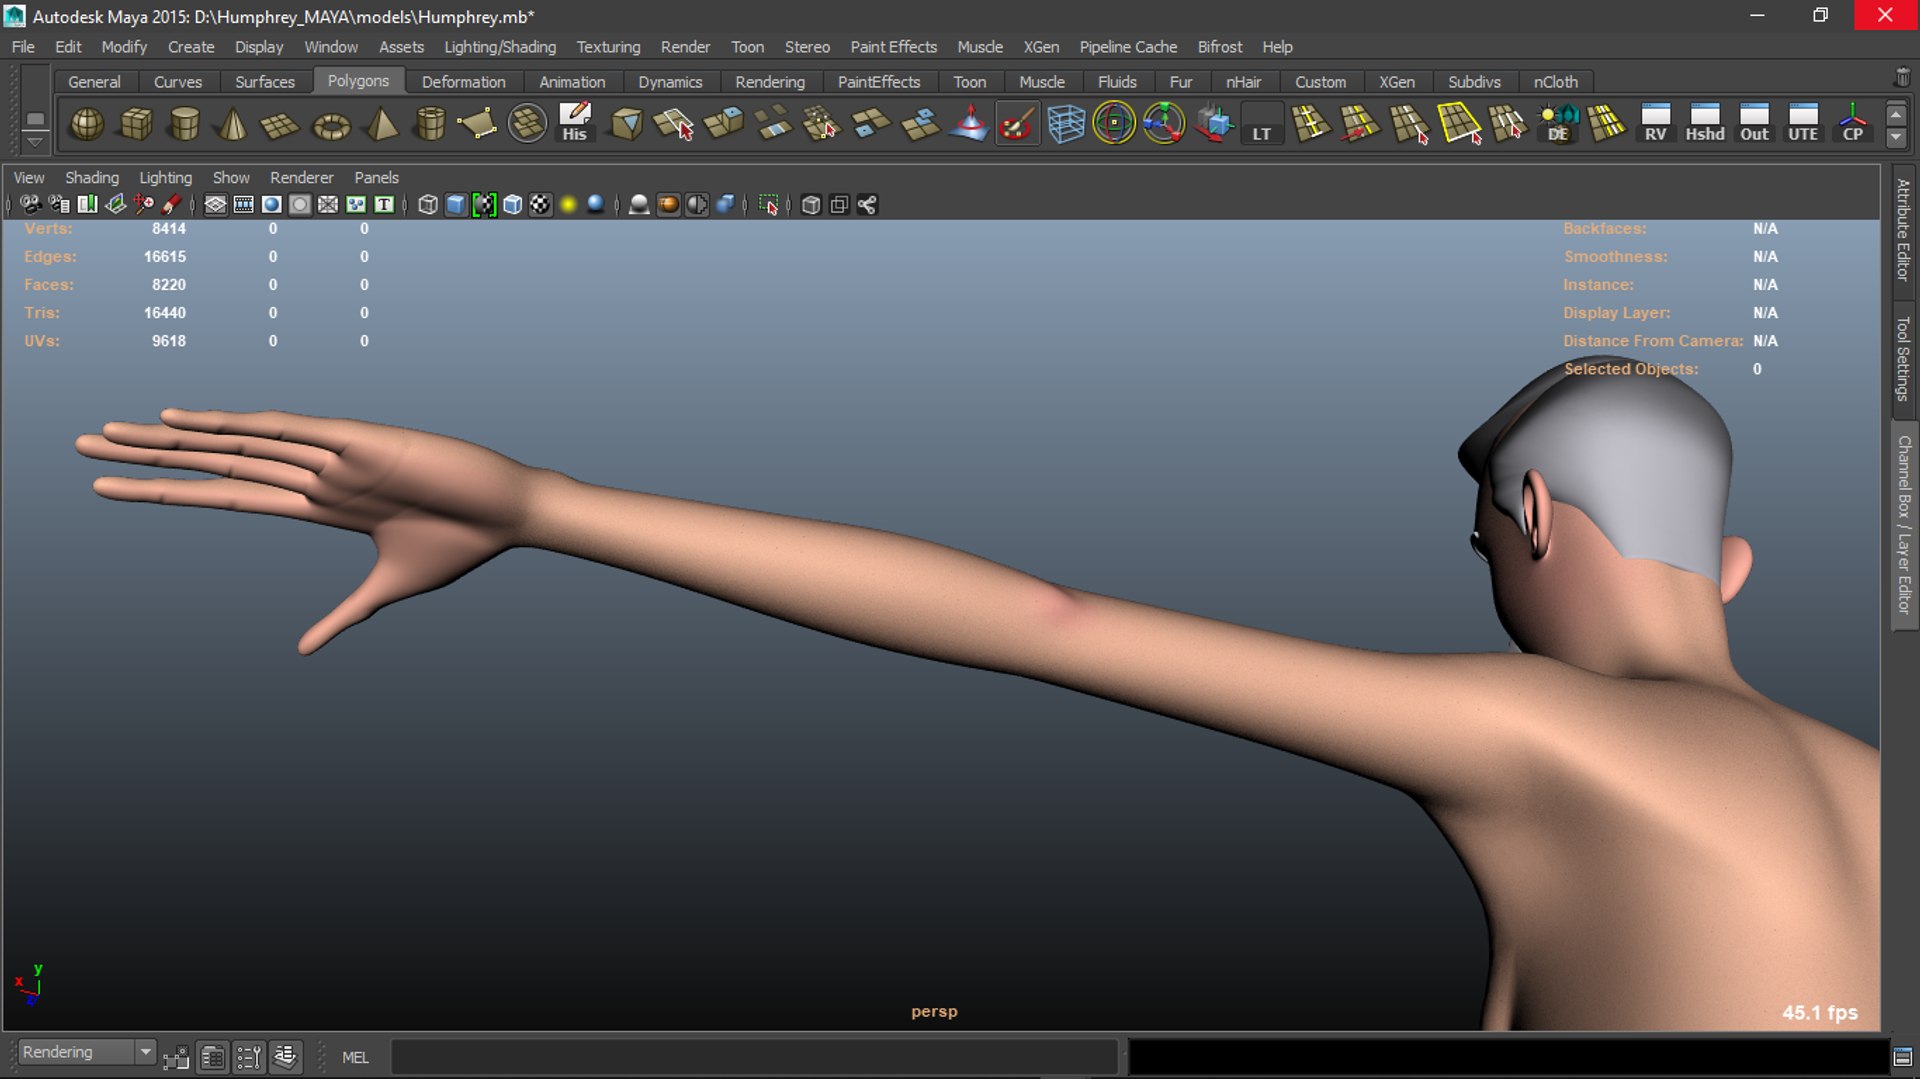Toggle the film gate display
The width and height of the screenshot is (1920, 1079).
click(x=243, y=205)
